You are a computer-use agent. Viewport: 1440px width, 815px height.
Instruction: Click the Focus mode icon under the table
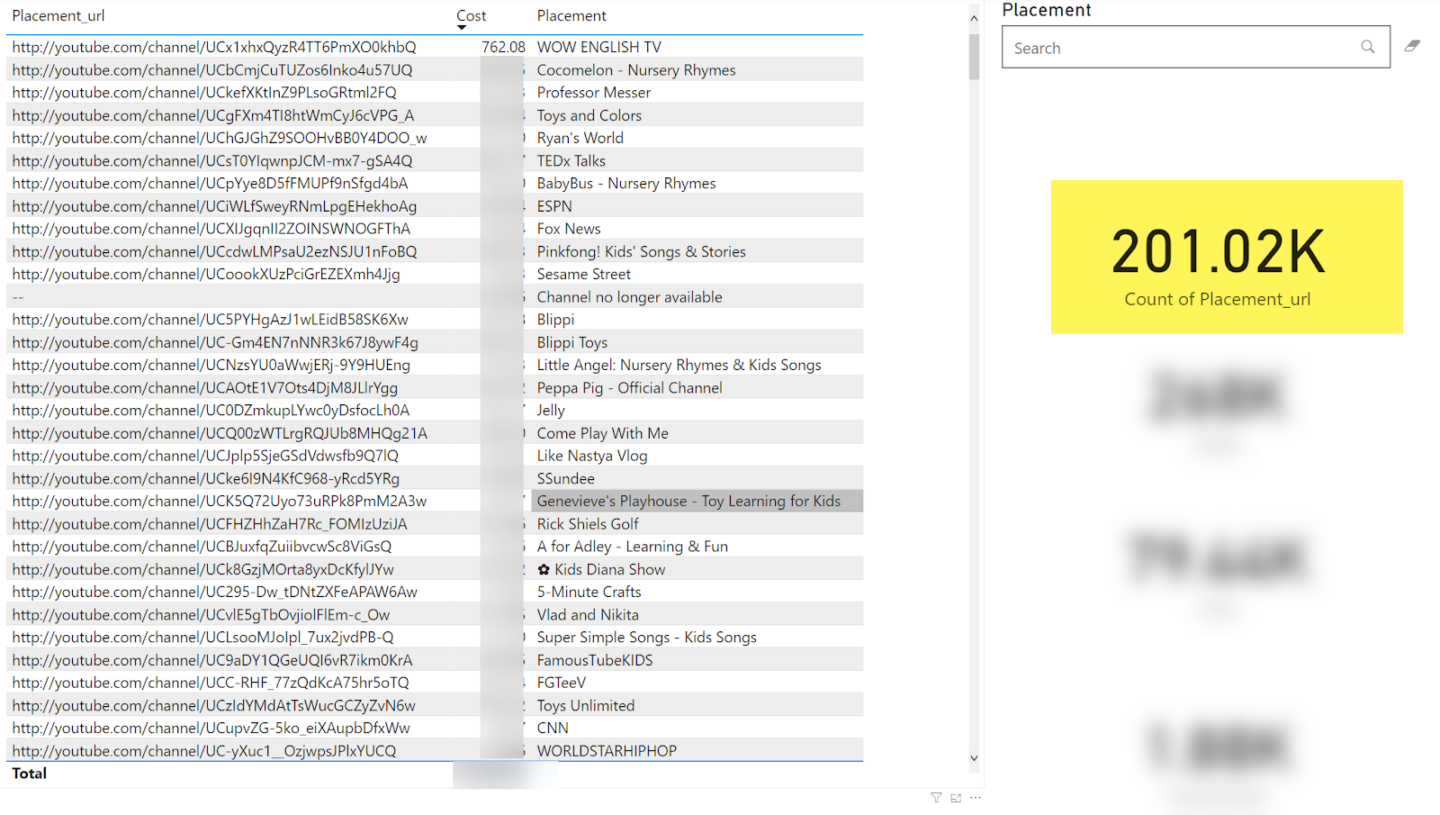pos(956,797)
